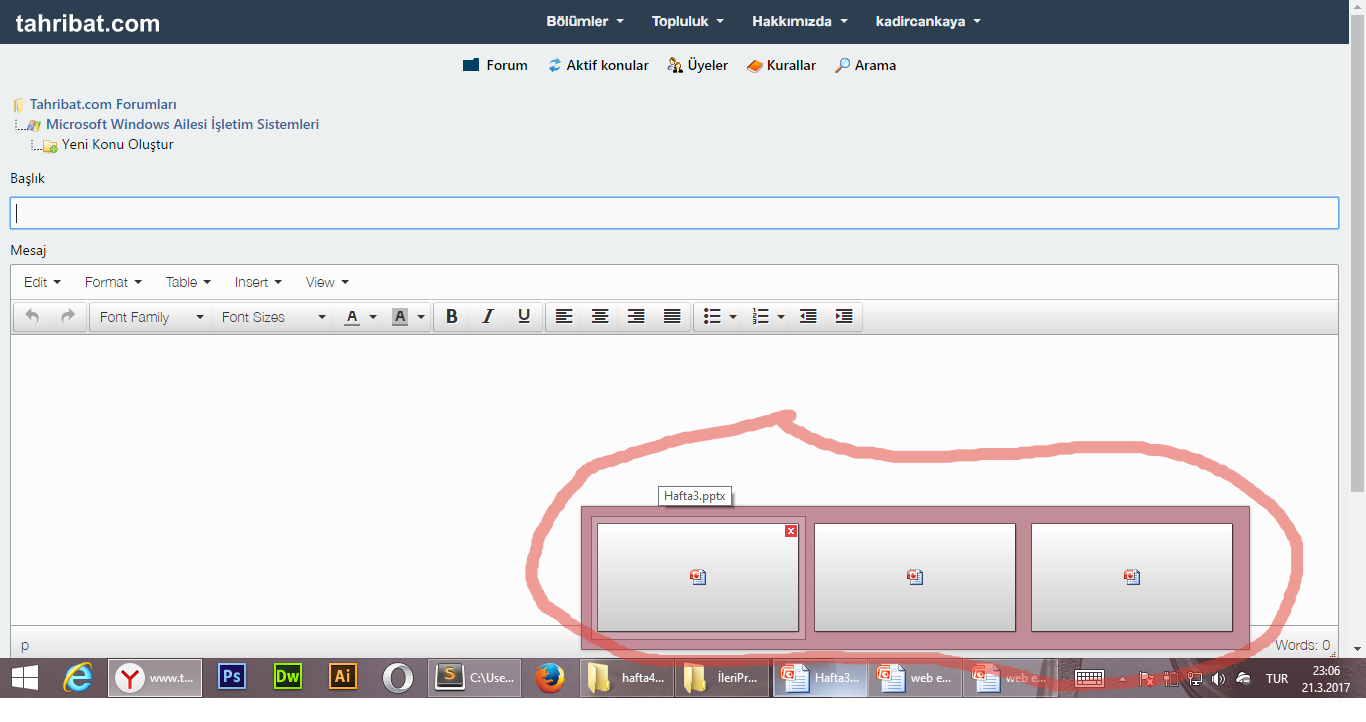Switch to the Sublime Text C:\Use... window
1366x722 pixels.
click(476, 678)
